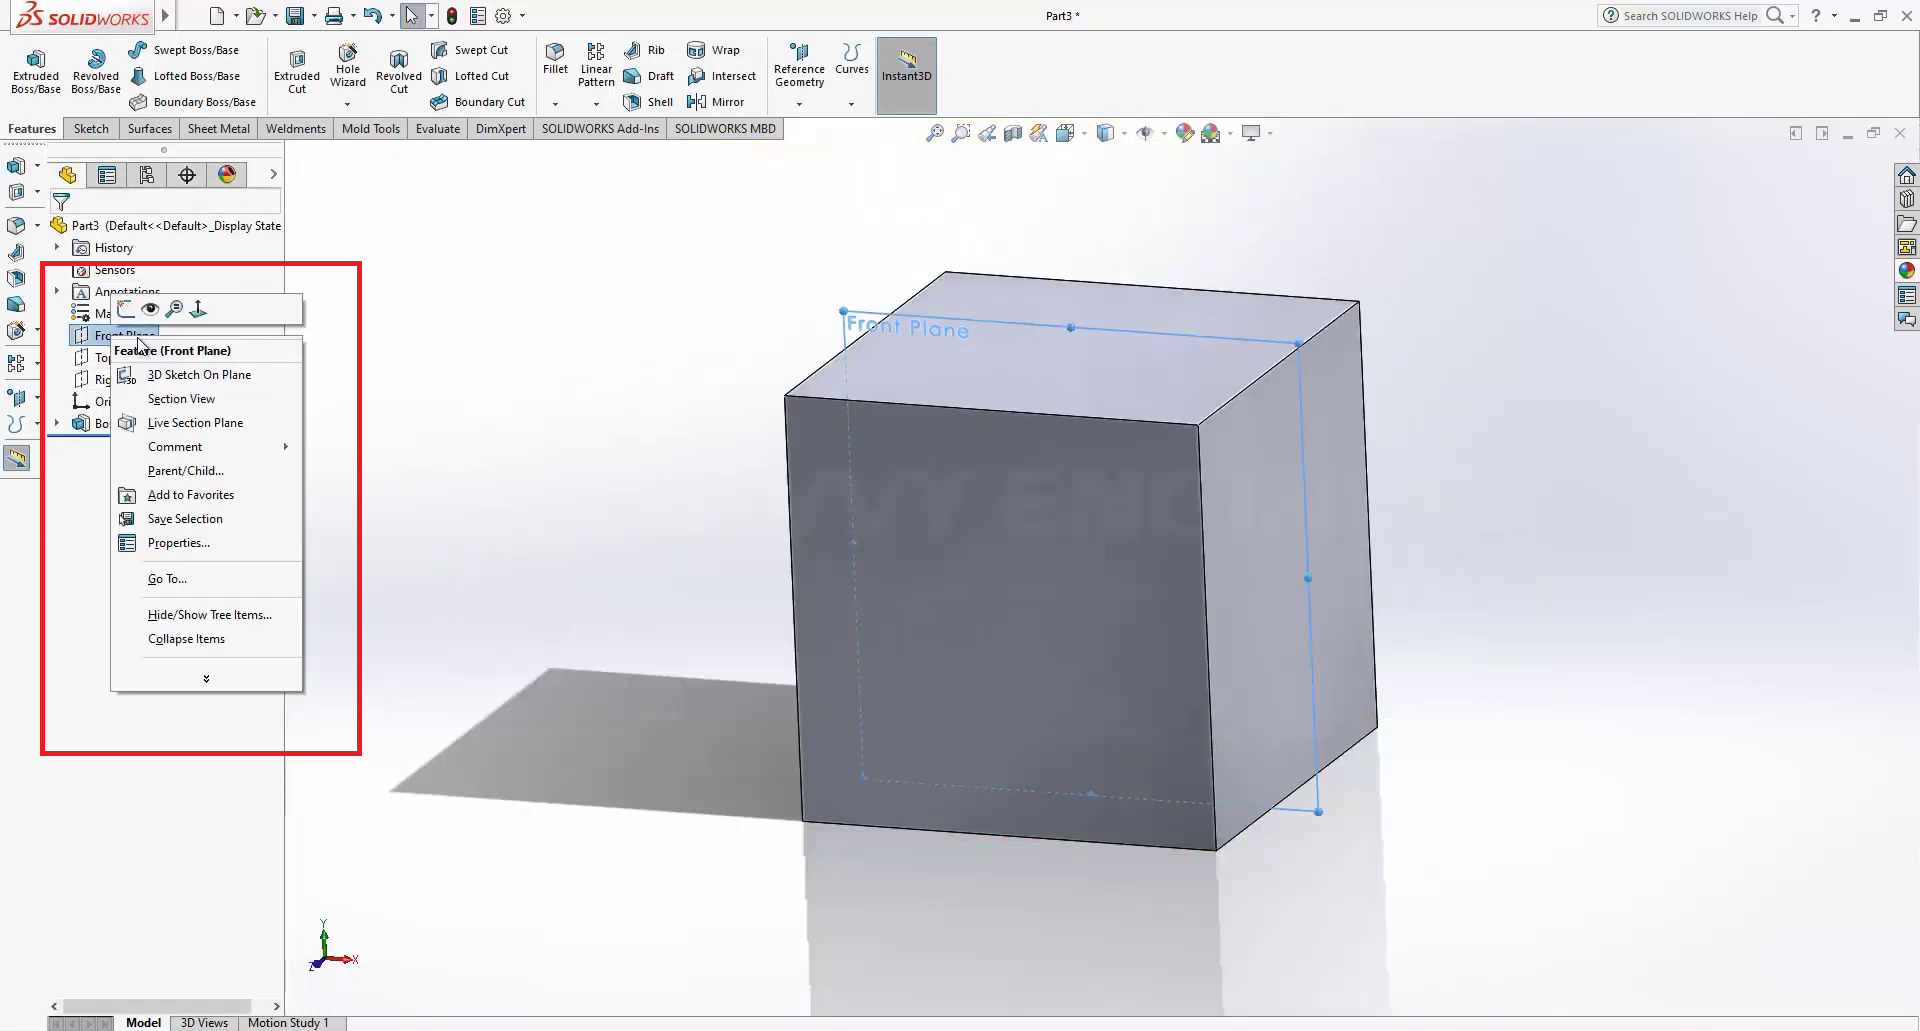Toggle the Instant3D button
The width and height of the screenshot is (1920, 1031).
point(906,66)
